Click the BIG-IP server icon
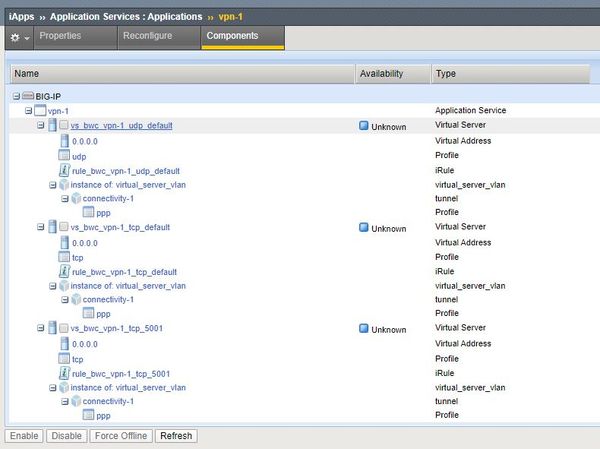 click(x=29, y=96)
